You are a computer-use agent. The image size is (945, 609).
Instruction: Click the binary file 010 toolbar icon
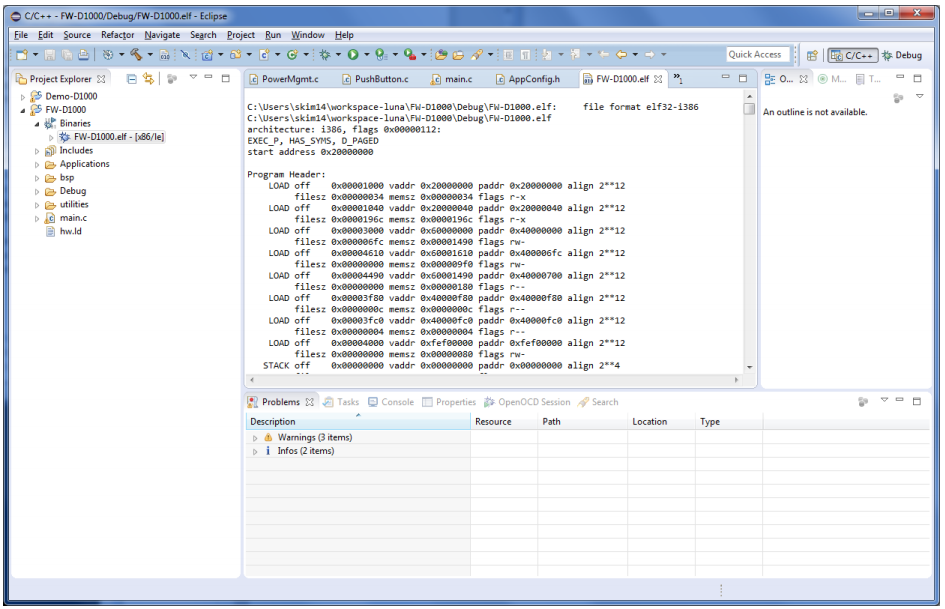click(x=165, y=55)
